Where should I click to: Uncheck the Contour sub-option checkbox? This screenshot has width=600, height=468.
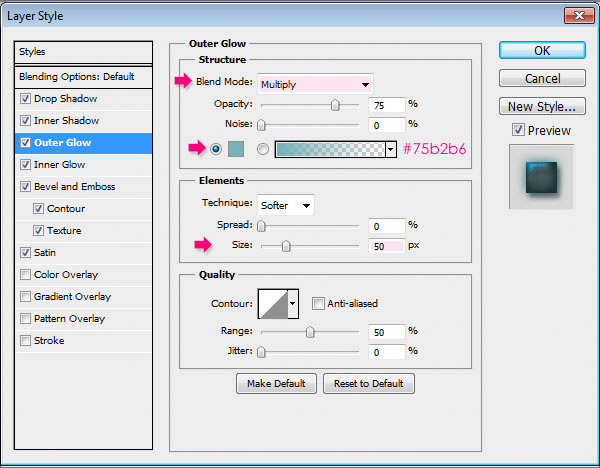point(38,209)
